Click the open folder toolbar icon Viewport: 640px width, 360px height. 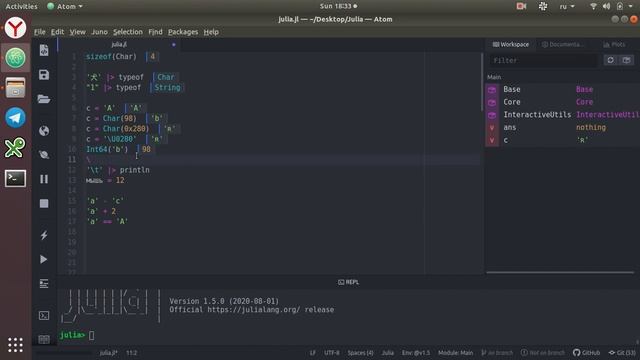click(x=44, y=99)
